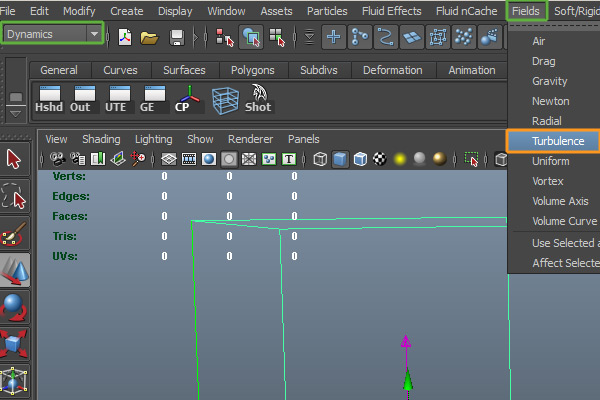This screenshot has height=400, width=600.
Task: Click the surfaces selection mask icon
Action: [x=412, y=37]
